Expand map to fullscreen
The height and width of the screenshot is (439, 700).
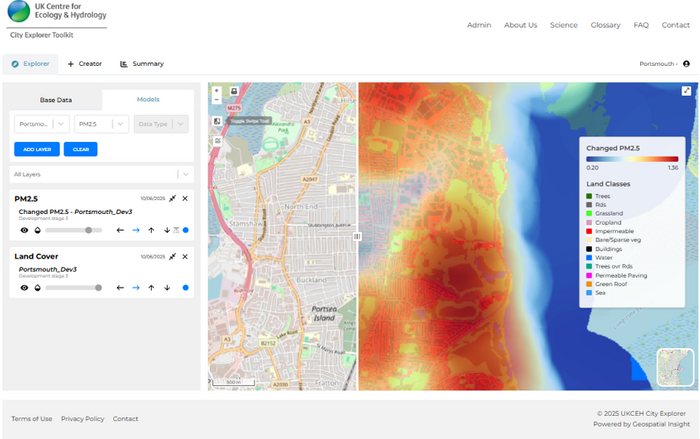click(x=687, y=91)
